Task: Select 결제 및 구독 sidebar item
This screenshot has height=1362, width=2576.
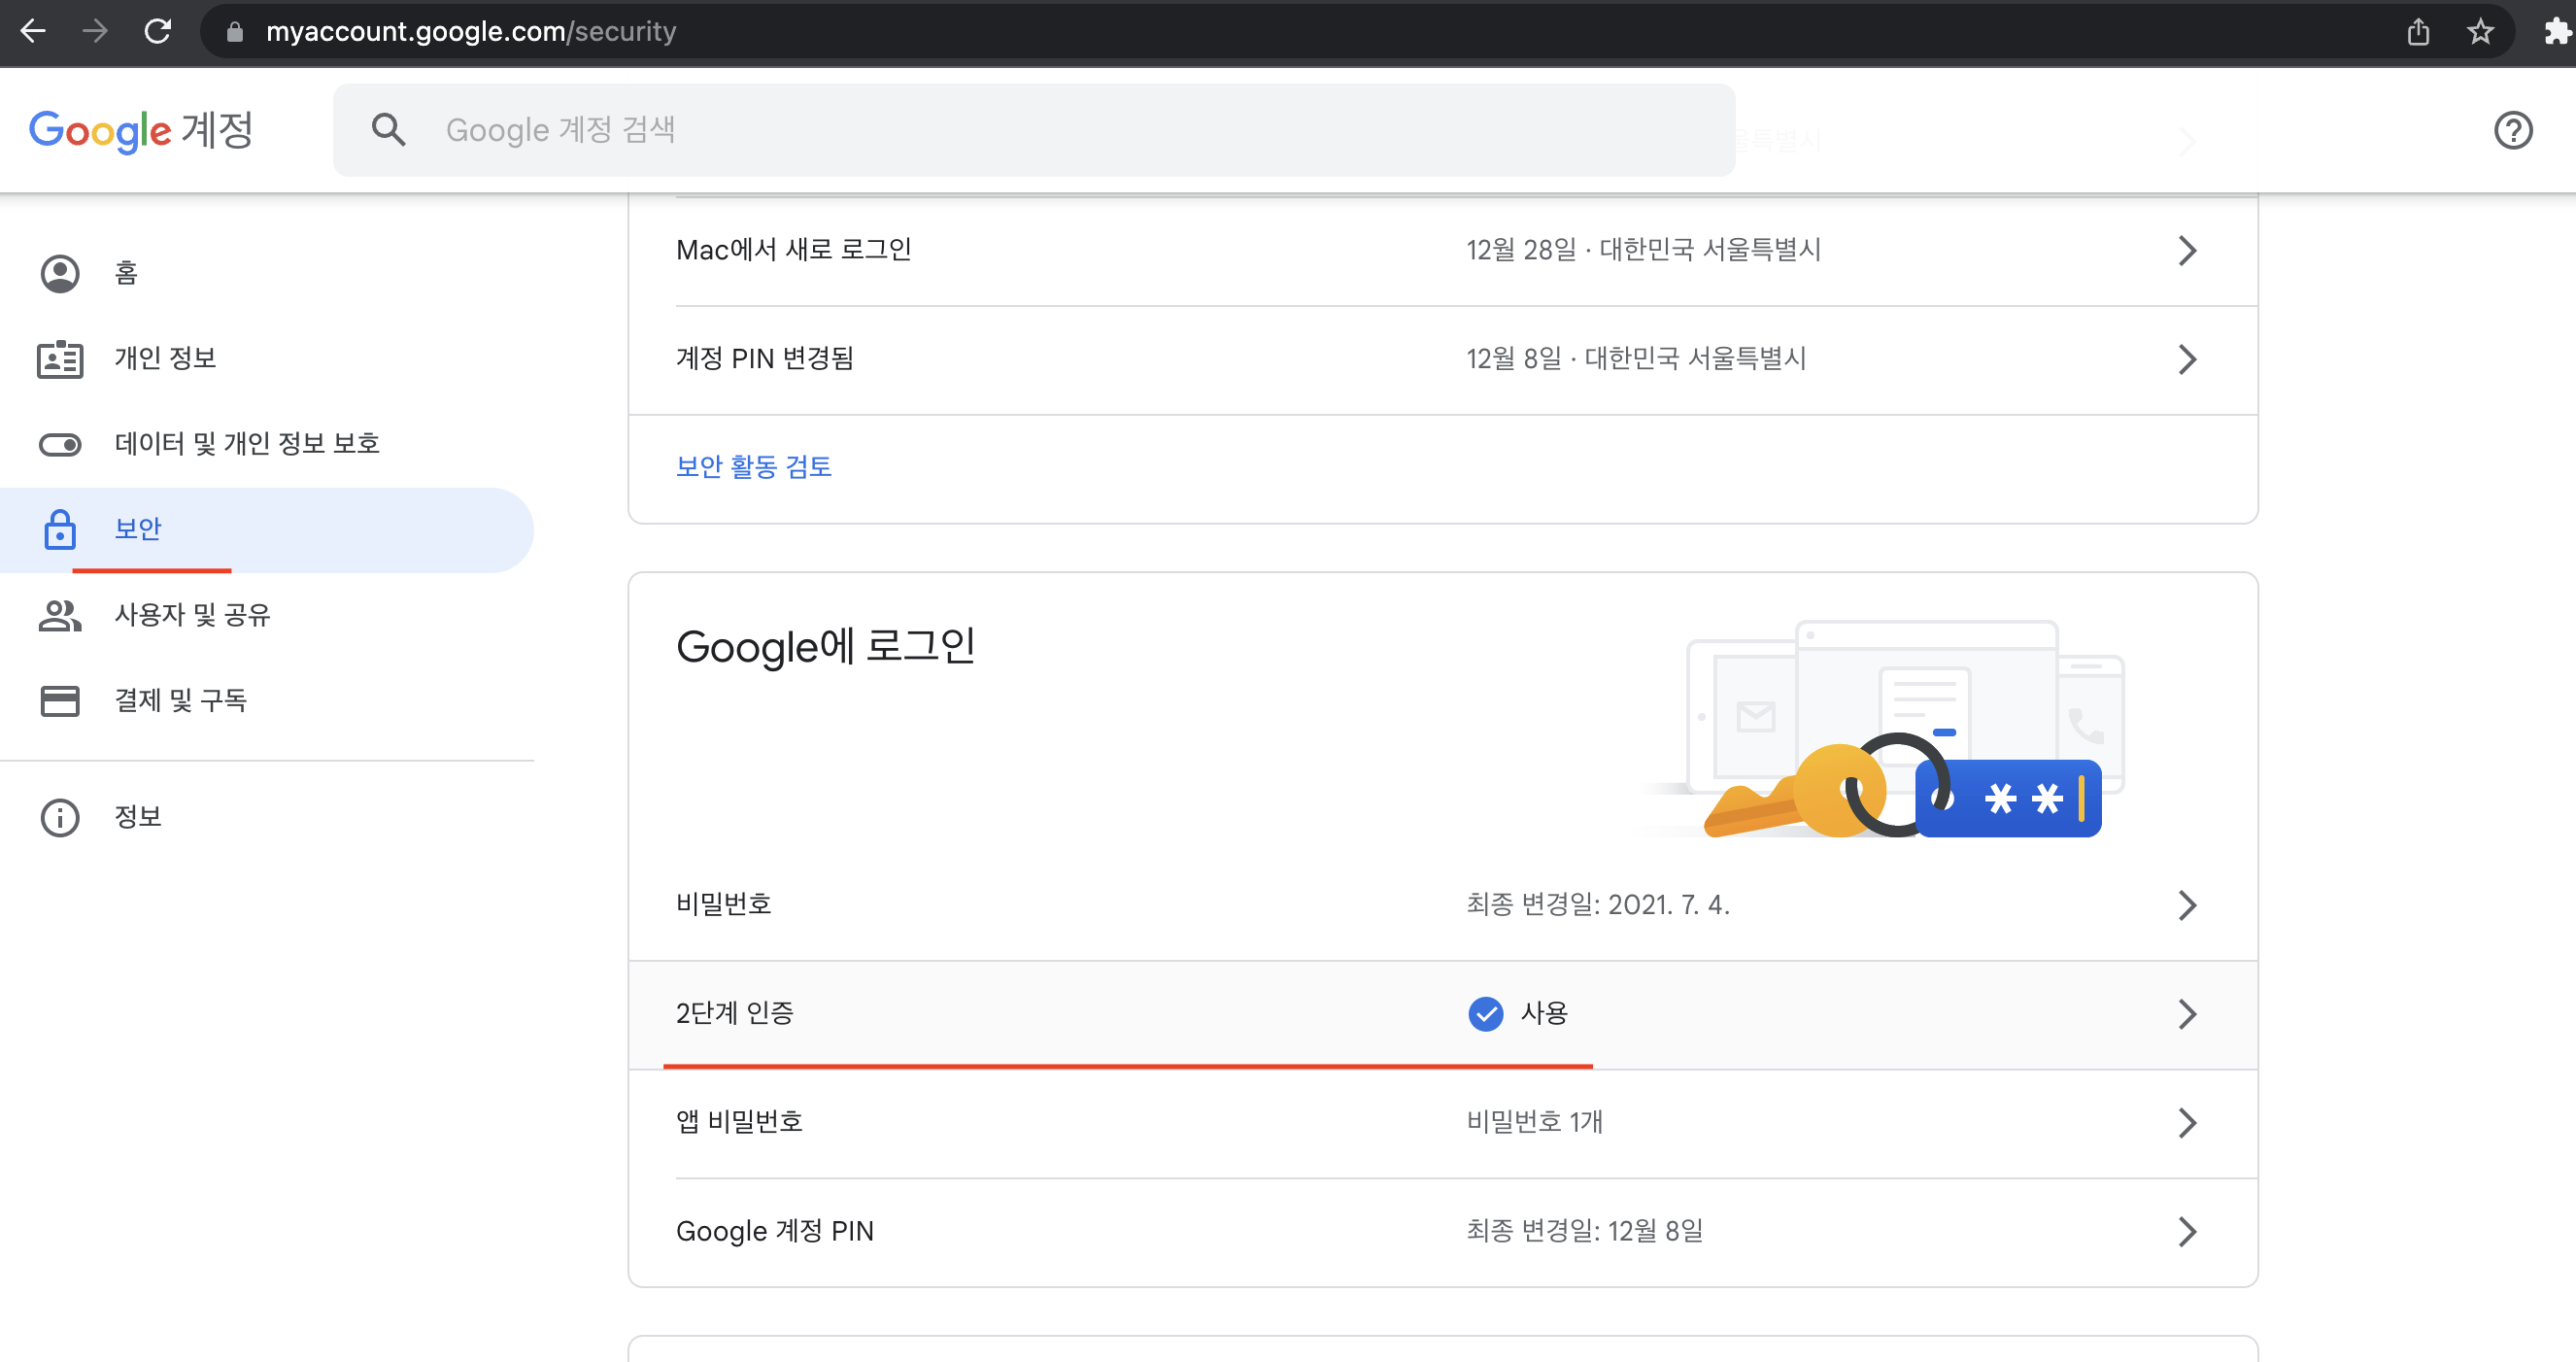Action: [x=180, y=700]
